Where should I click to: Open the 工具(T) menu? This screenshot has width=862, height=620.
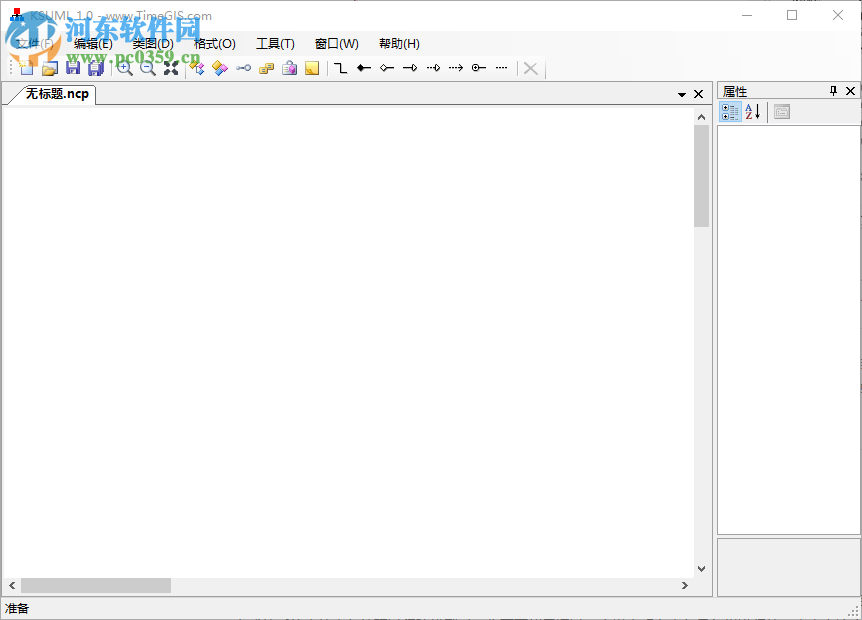[x=275, y=44]
